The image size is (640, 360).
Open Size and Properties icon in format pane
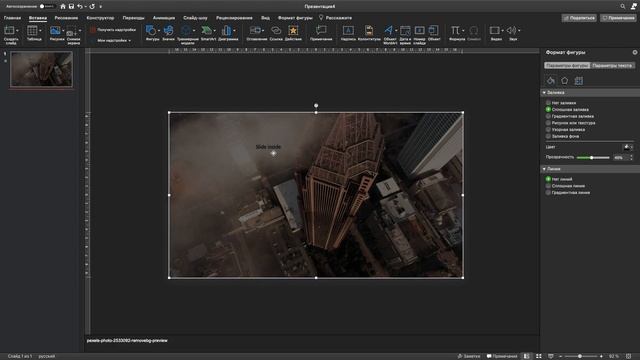pos(579,80)
